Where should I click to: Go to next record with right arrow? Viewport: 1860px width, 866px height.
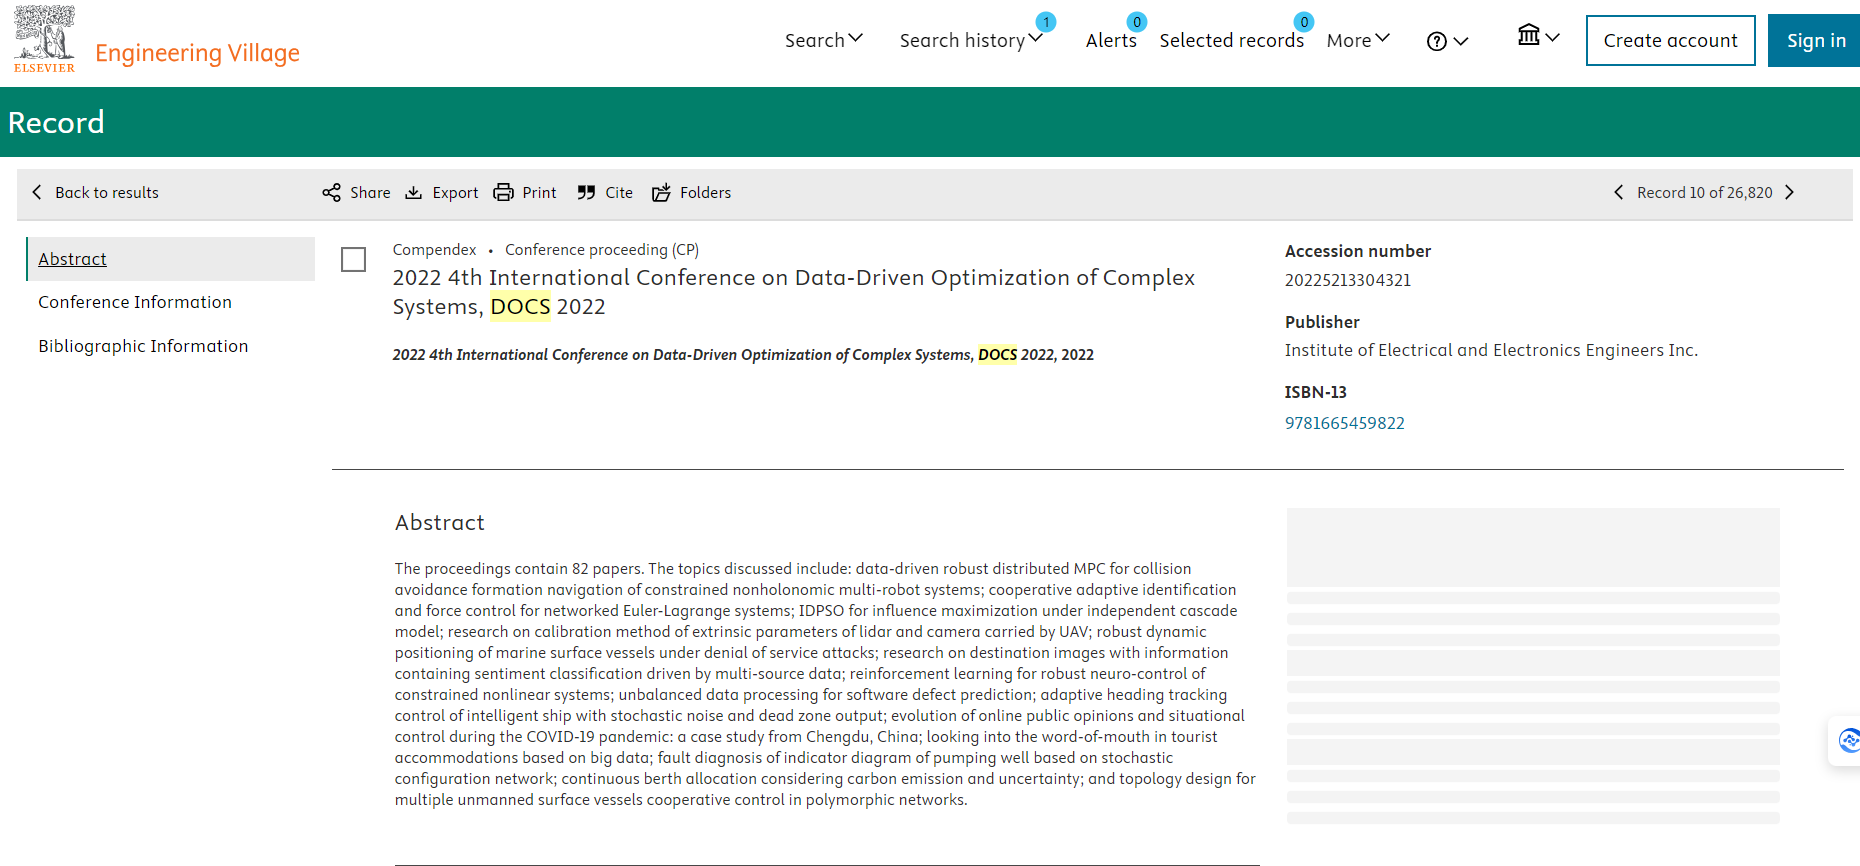tap(1790, 192)
